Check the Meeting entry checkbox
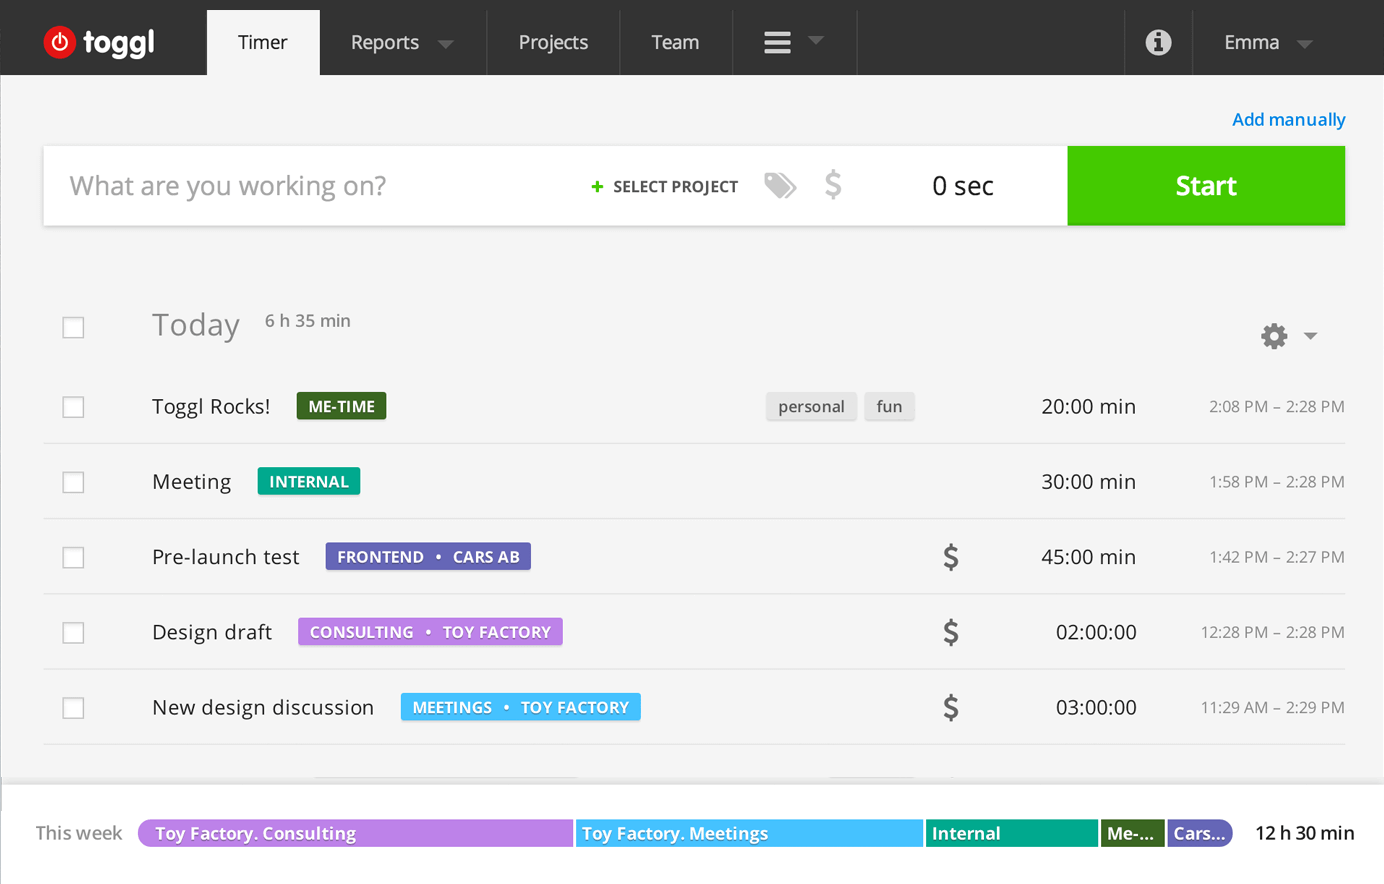Image resolution: width=1384 pixels, height=884 pixels. pyautogui.click(x=73, y=482)
